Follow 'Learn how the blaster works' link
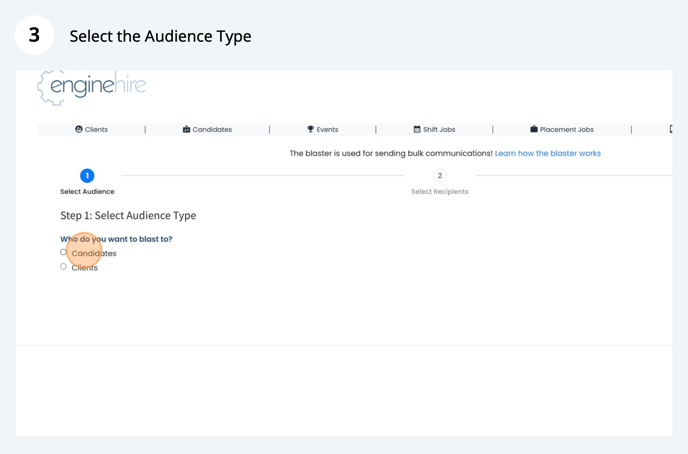The width and height of the screenshot is (688, 454). 548,153
